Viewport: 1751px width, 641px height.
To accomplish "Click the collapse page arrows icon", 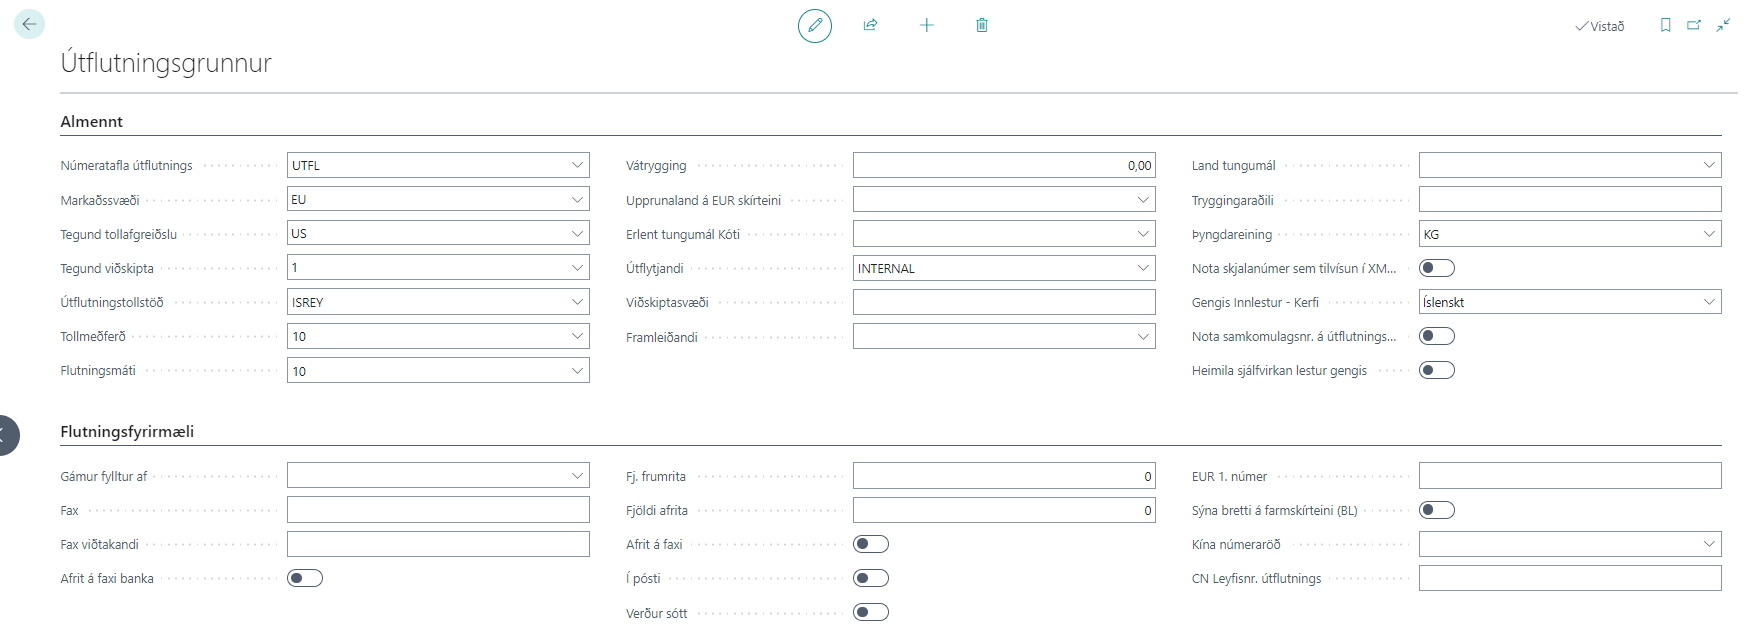I will pos(1723,25).
